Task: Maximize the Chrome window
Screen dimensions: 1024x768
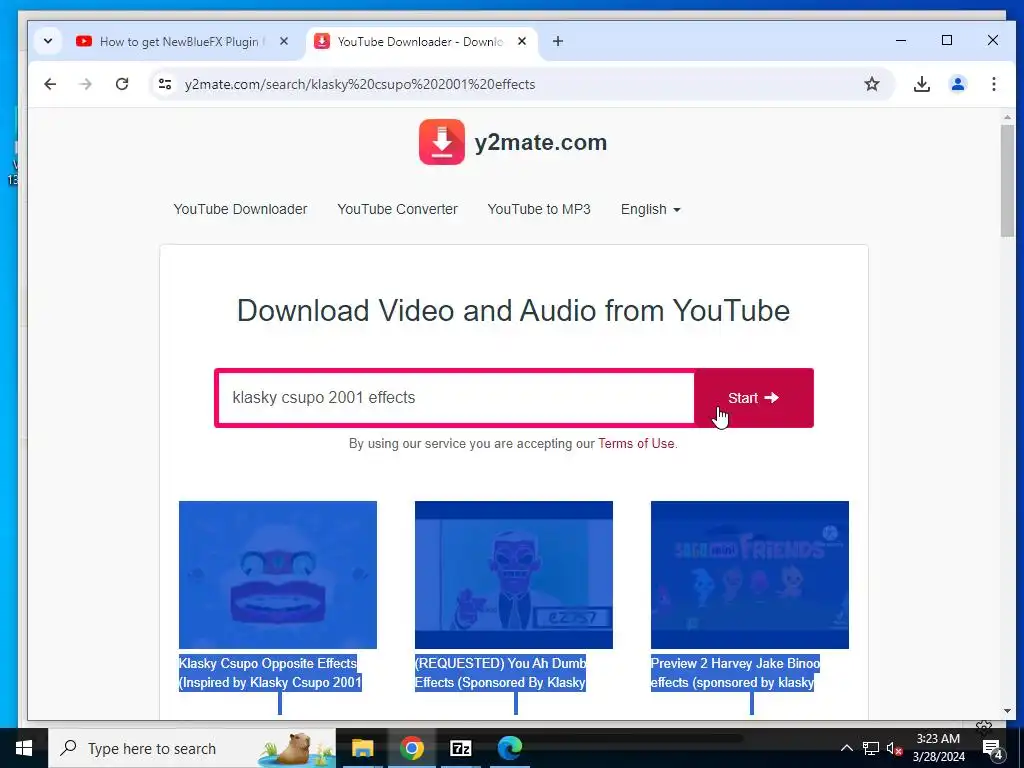Action: click(x=947, y=40)
